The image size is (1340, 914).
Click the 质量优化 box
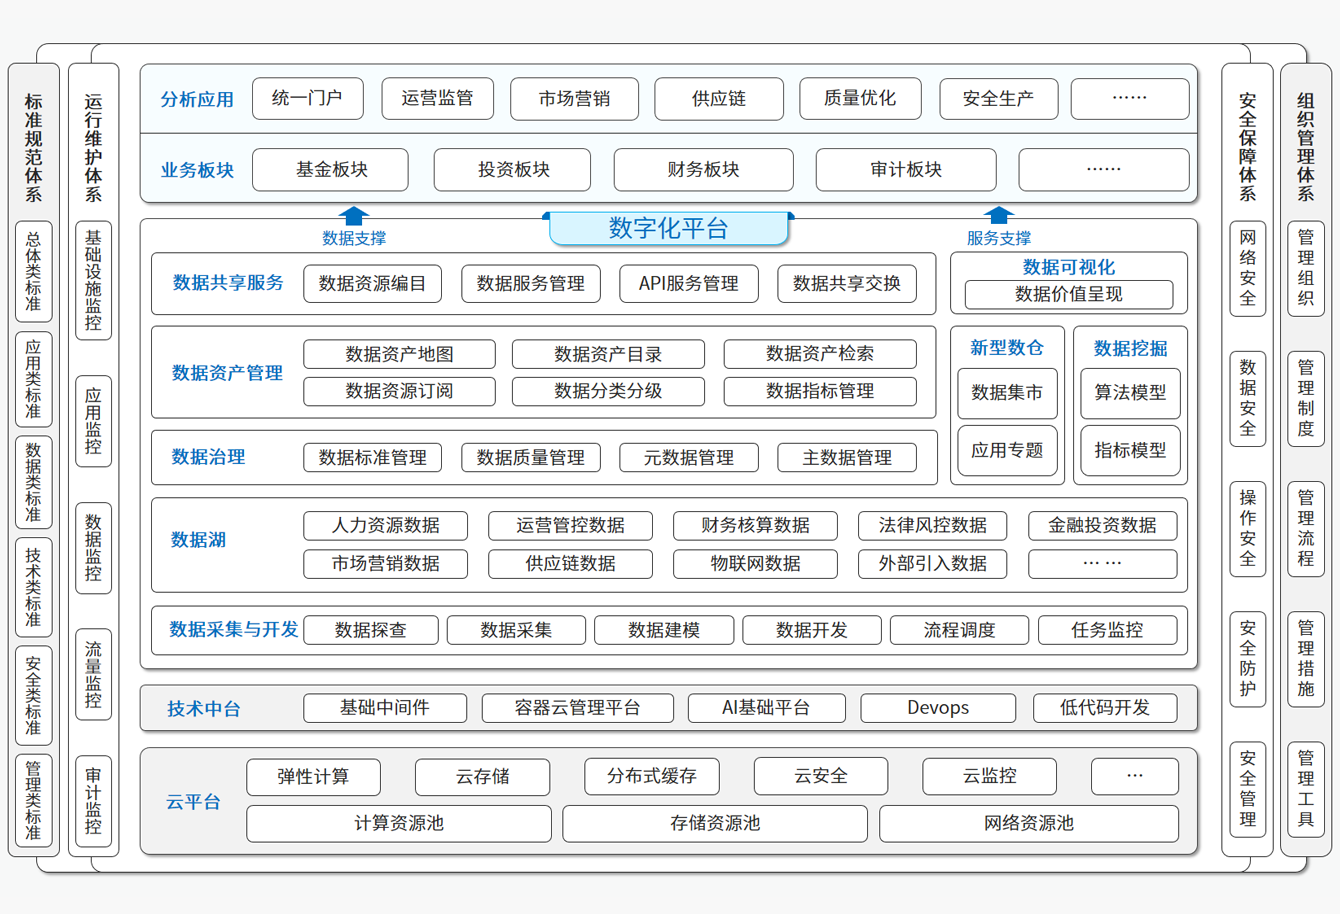click(x=860, y=98)
